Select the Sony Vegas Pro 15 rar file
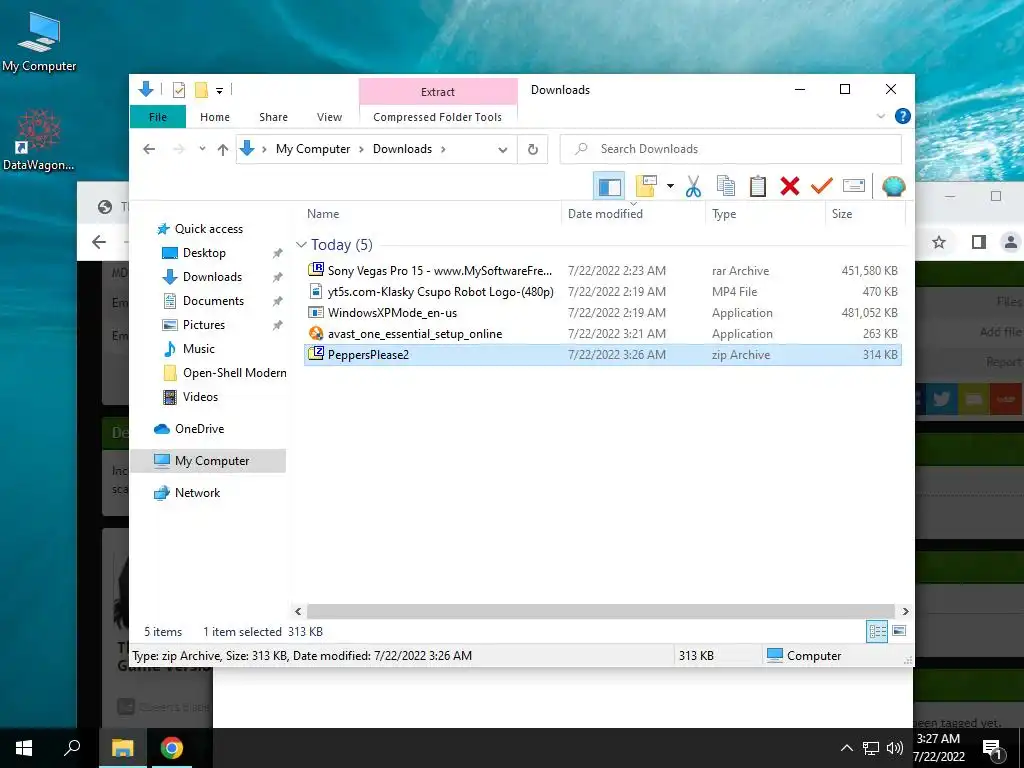This screenshot has width=1024, height=768. pyautogui.click(x=602, y=270)
